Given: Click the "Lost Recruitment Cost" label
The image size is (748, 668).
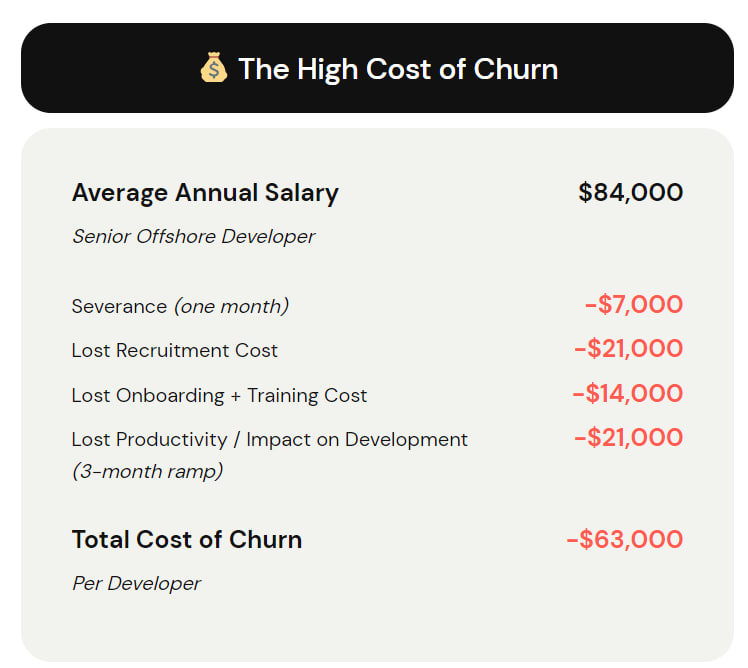Looking at the screenshot, I should tap(175, 351).
